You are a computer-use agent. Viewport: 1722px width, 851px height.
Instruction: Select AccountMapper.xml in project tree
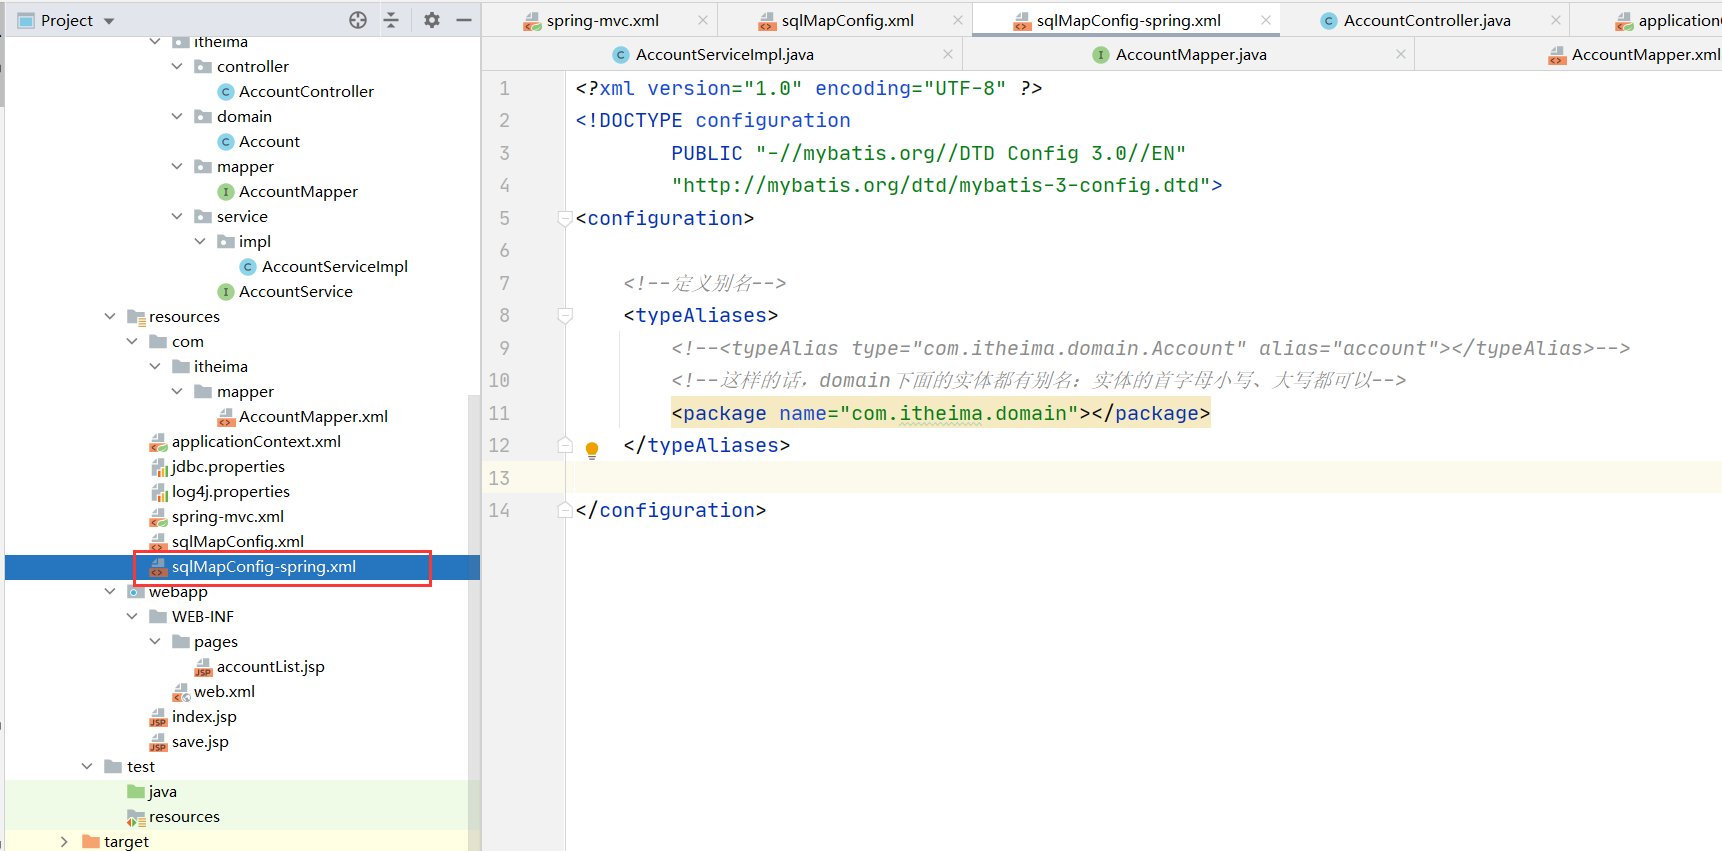(x=313, y=416)
